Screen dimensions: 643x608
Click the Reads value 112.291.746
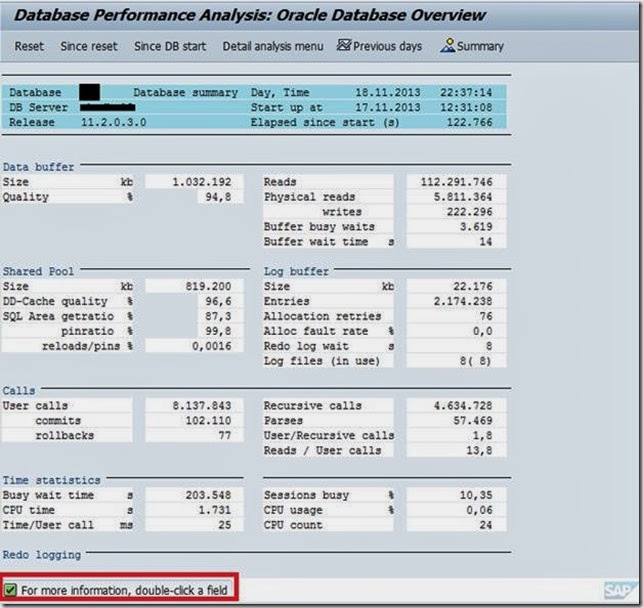(456, 182)
